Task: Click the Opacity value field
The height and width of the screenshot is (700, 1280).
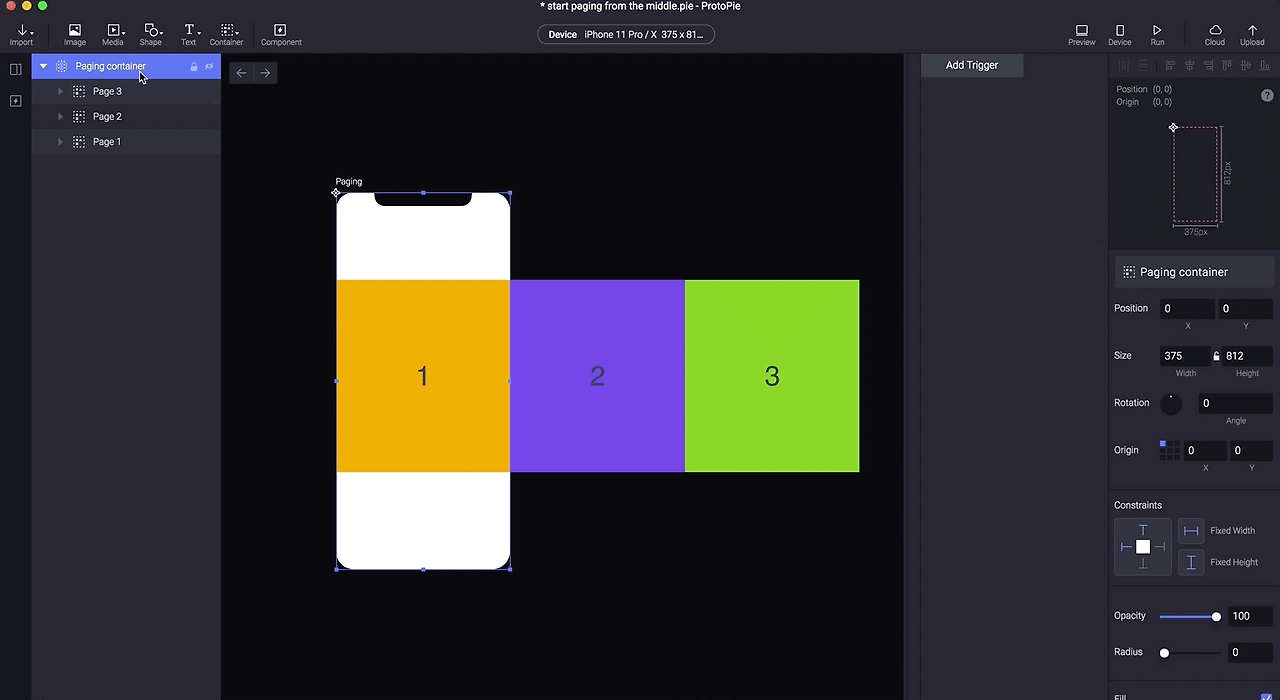Action: point(1250,616)
